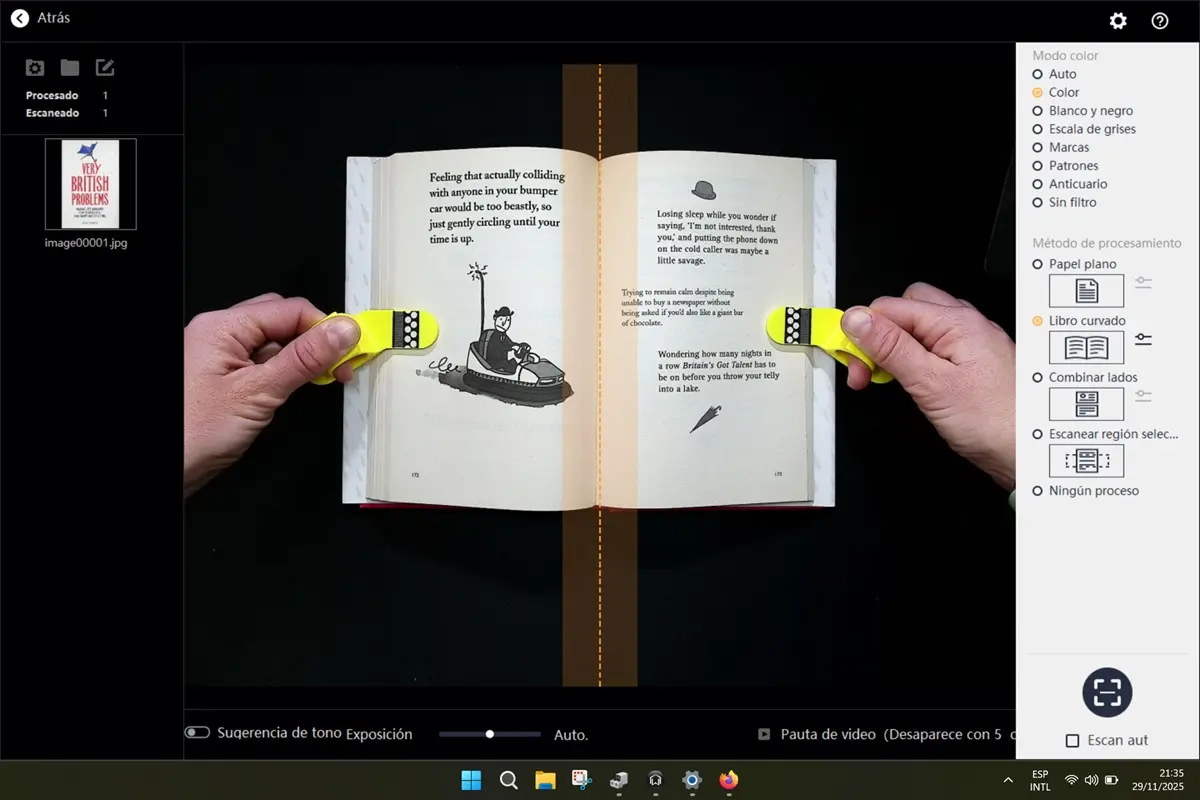This screenshot has height=800, width=1200.
Task: Click the exposure slider handle
Action: (490, 734)
